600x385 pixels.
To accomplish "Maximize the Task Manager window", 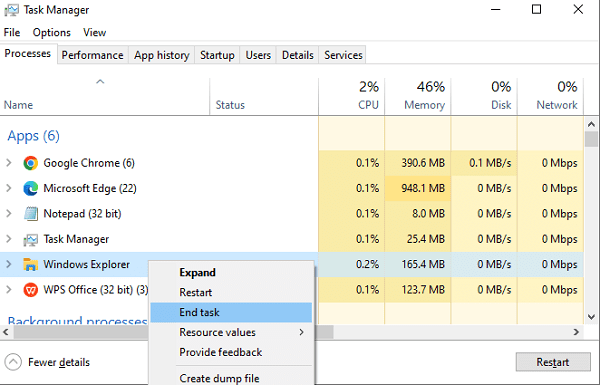I will pyautogui.click(x=536, y=10).
